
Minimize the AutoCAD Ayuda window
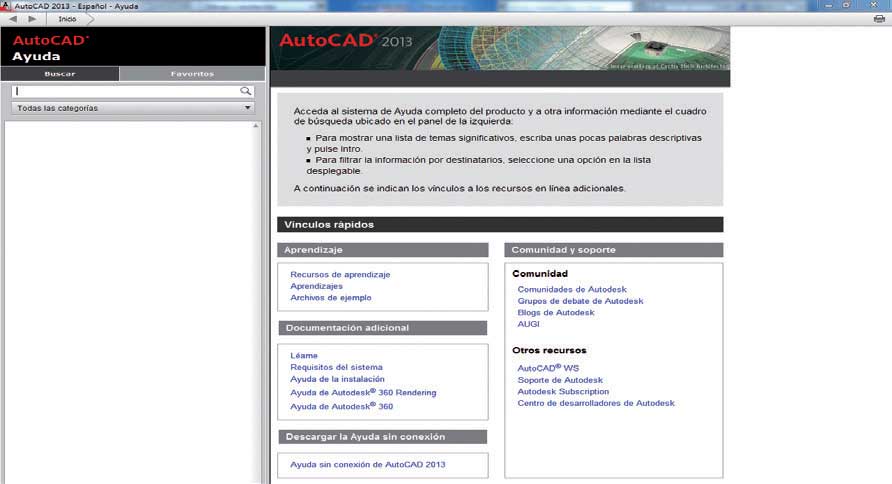pyautogui.click(x=828, y=5)
